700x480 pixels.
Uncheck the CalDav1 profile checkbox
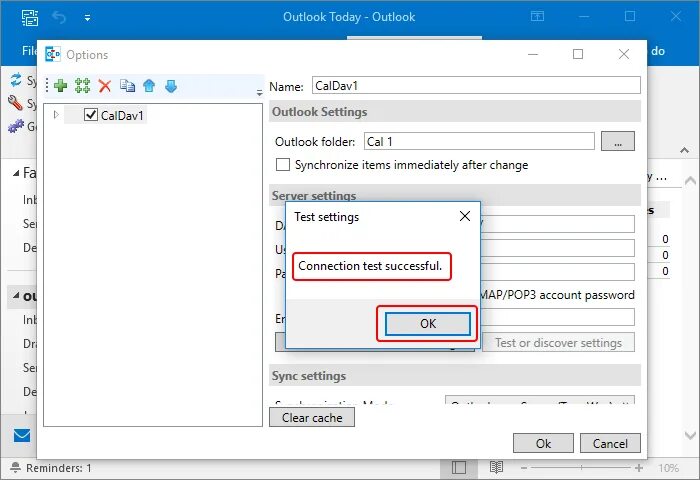[x=91, y=115]
